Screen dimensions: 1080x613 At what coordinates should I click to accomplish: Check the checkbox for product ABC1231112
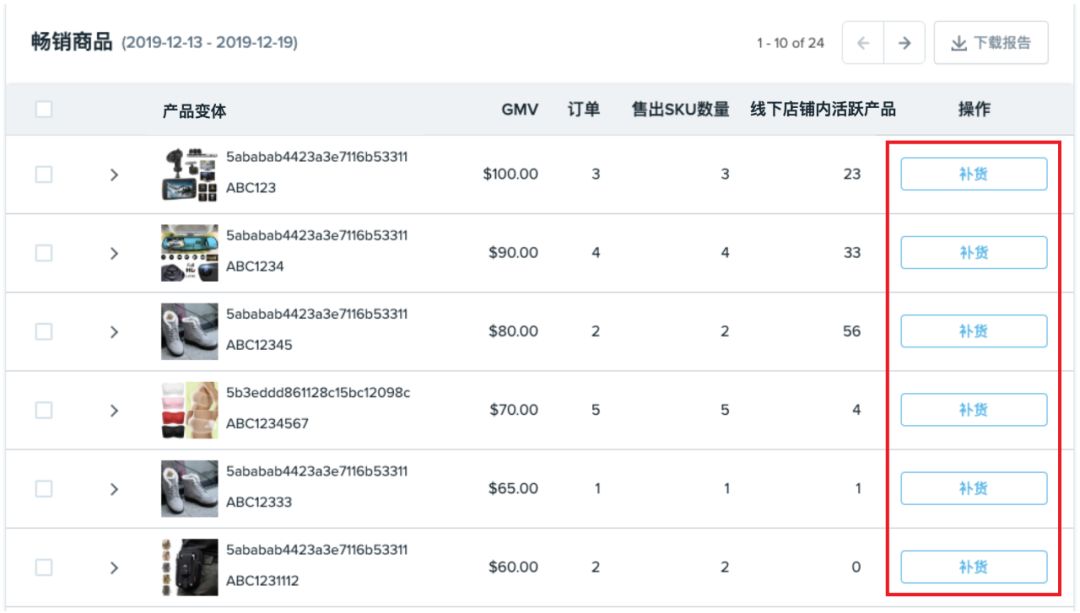pos(42,566)
